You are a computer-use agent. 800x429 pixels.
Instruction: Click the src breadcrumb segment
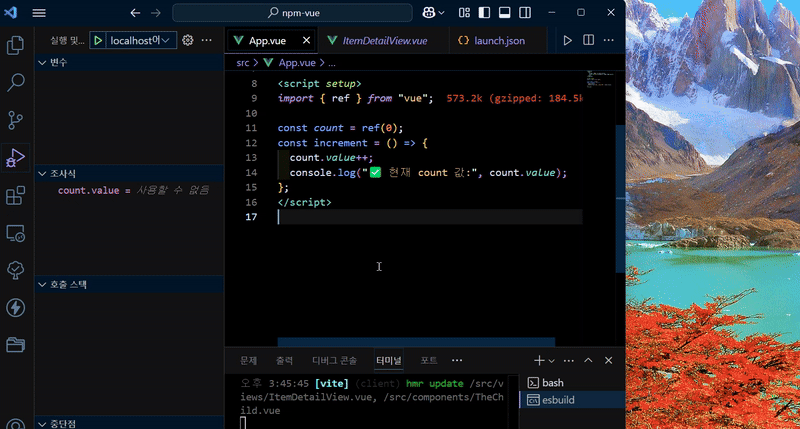(243, 63)
